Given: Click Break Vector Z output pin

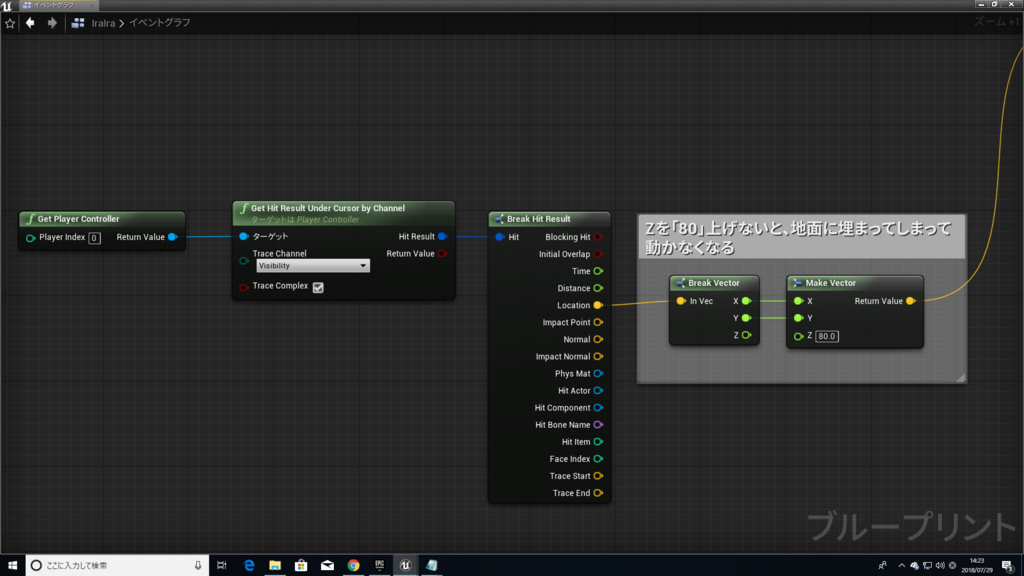Looking at the screenshot, I should (746, 335).
